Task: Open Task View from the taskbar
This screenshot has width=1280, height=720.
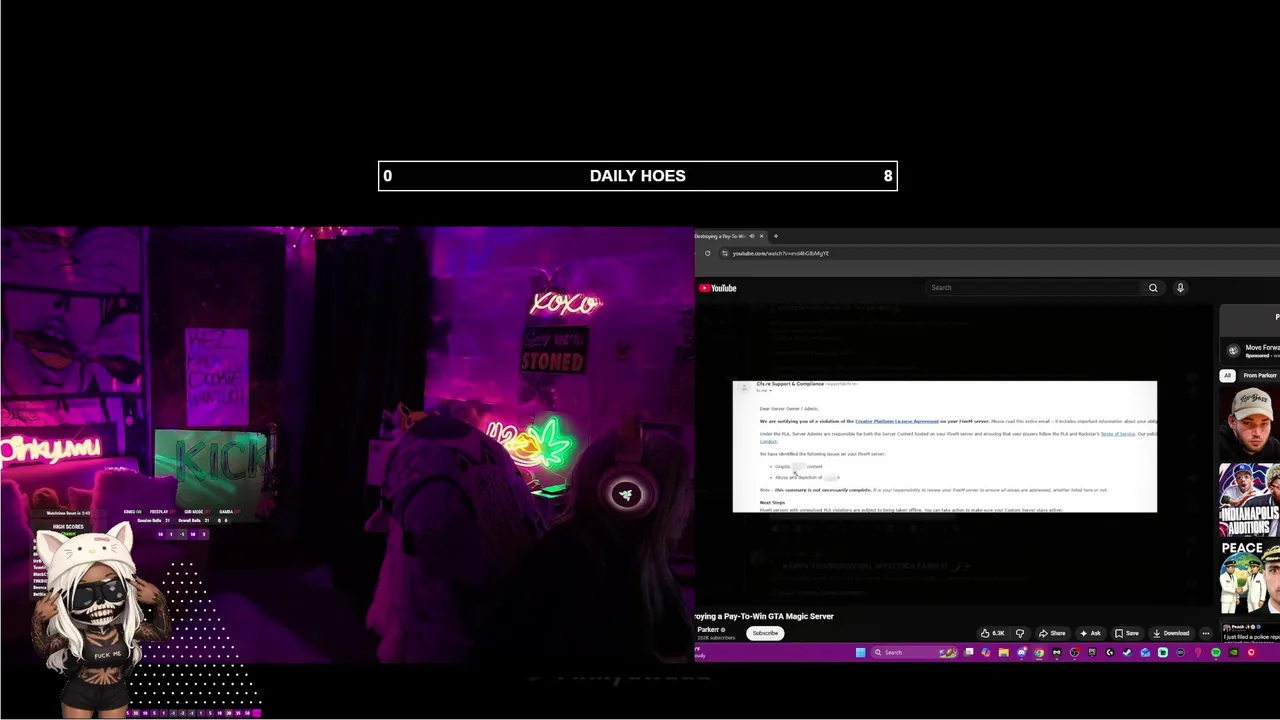Action: pyautogui.click(x=968, y=653)
